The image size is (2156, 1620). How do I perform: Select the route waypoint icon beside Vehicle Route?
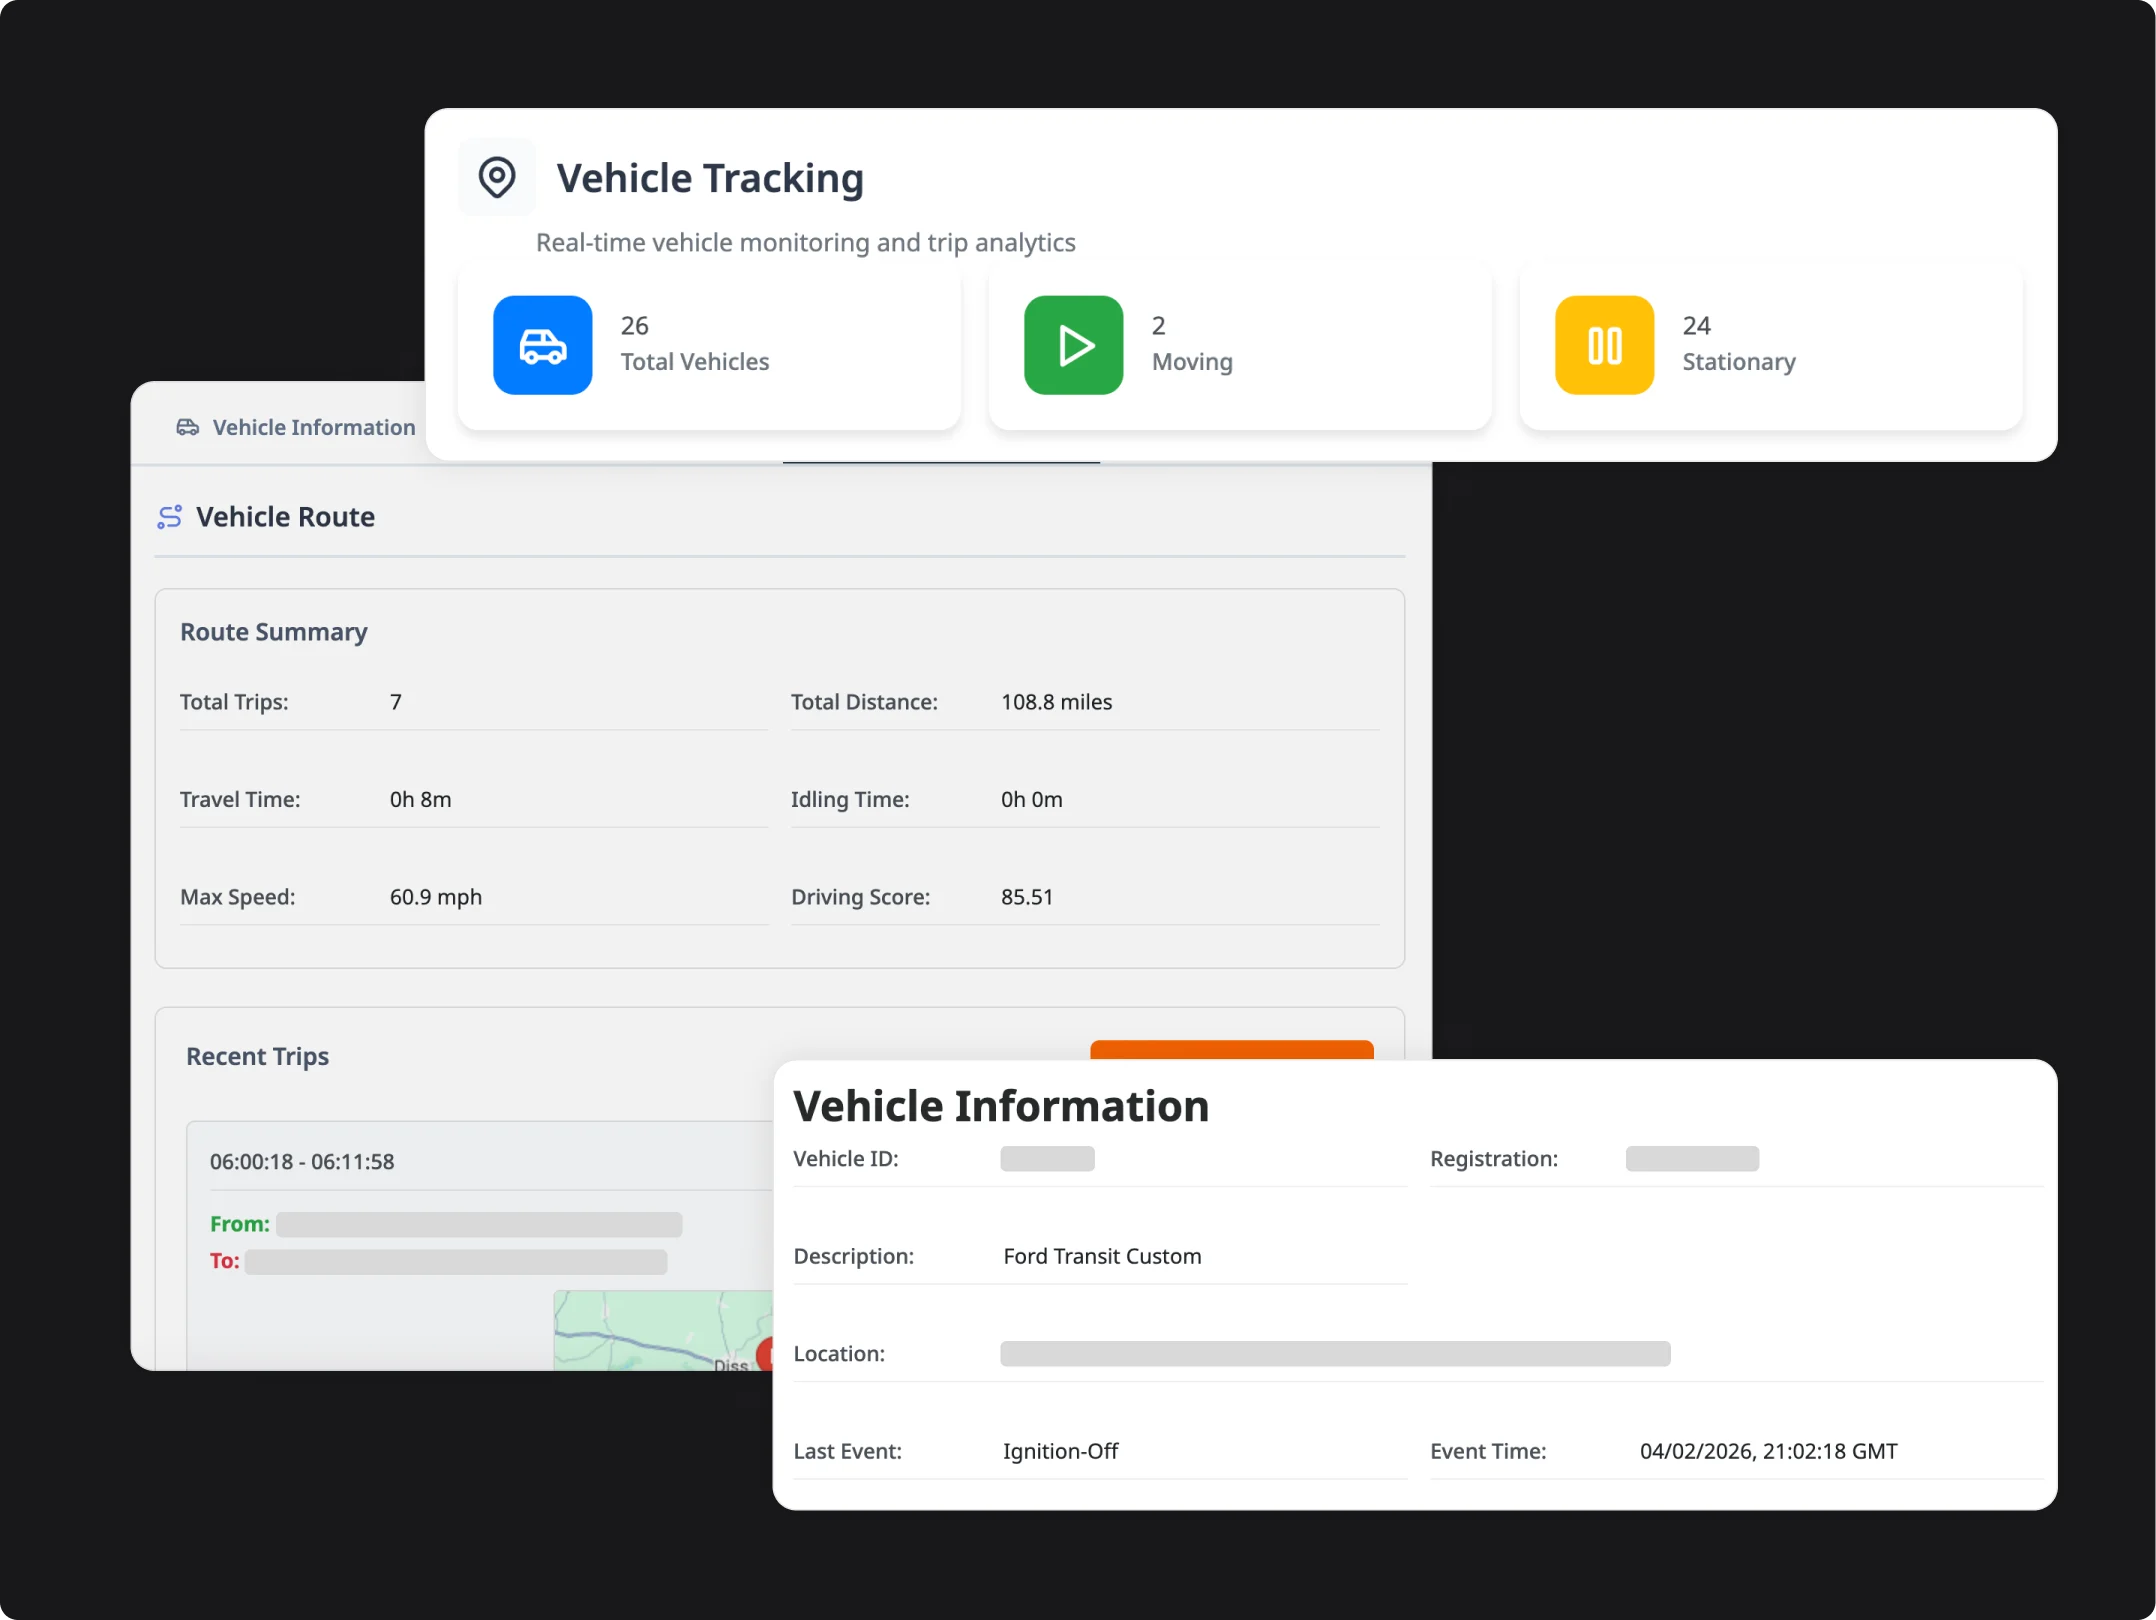coord(170,516)
